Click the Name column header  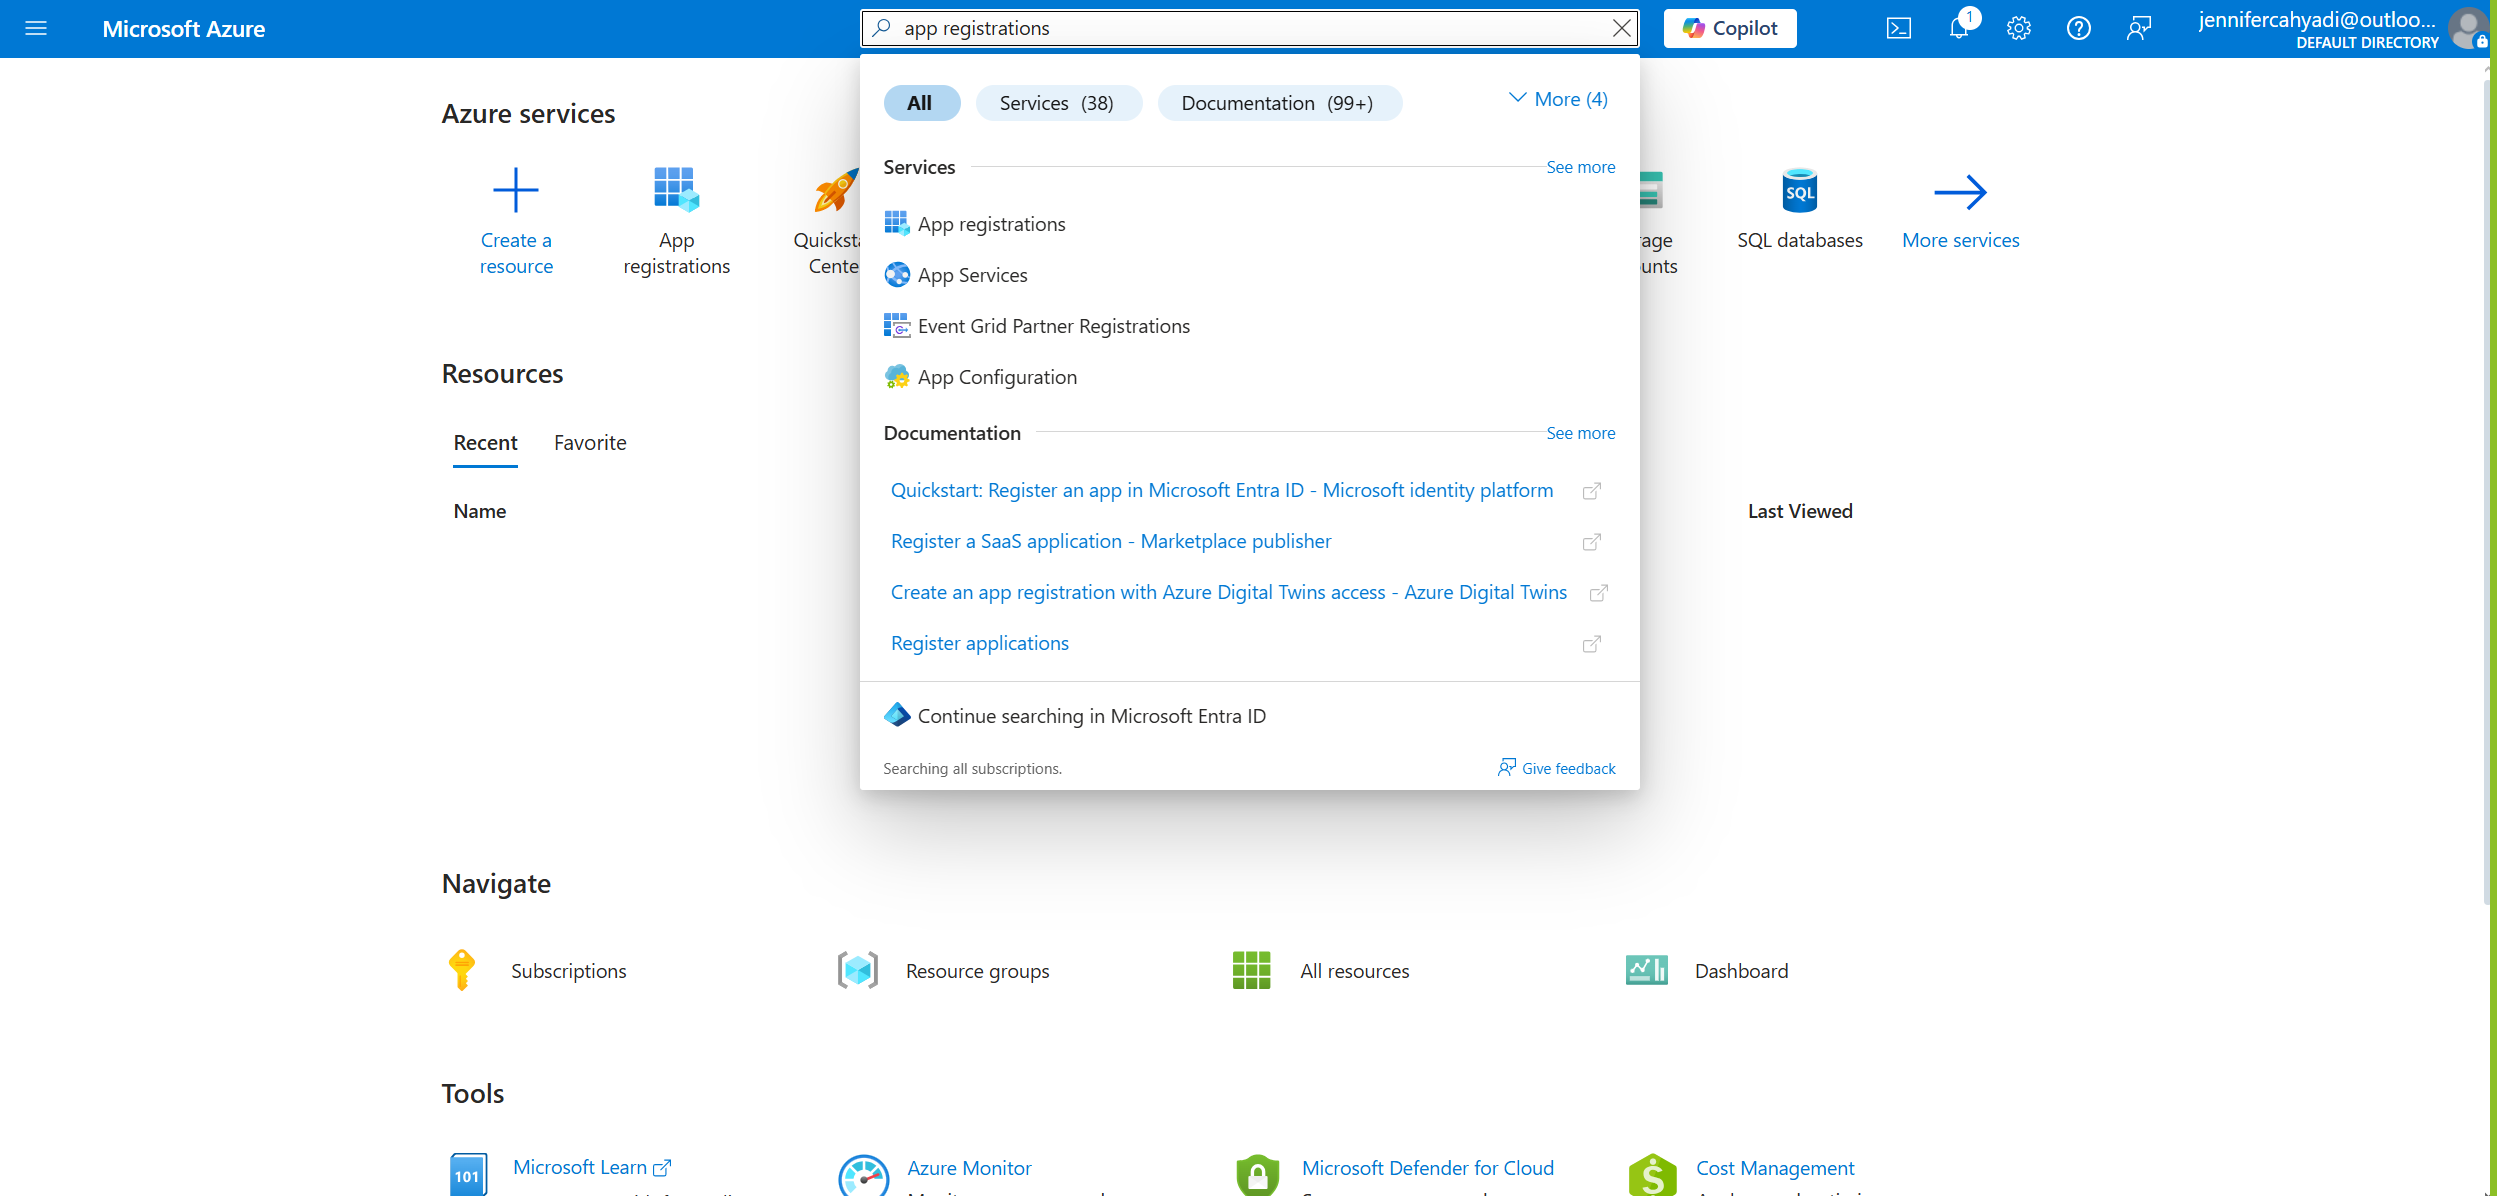pos(480,511)
